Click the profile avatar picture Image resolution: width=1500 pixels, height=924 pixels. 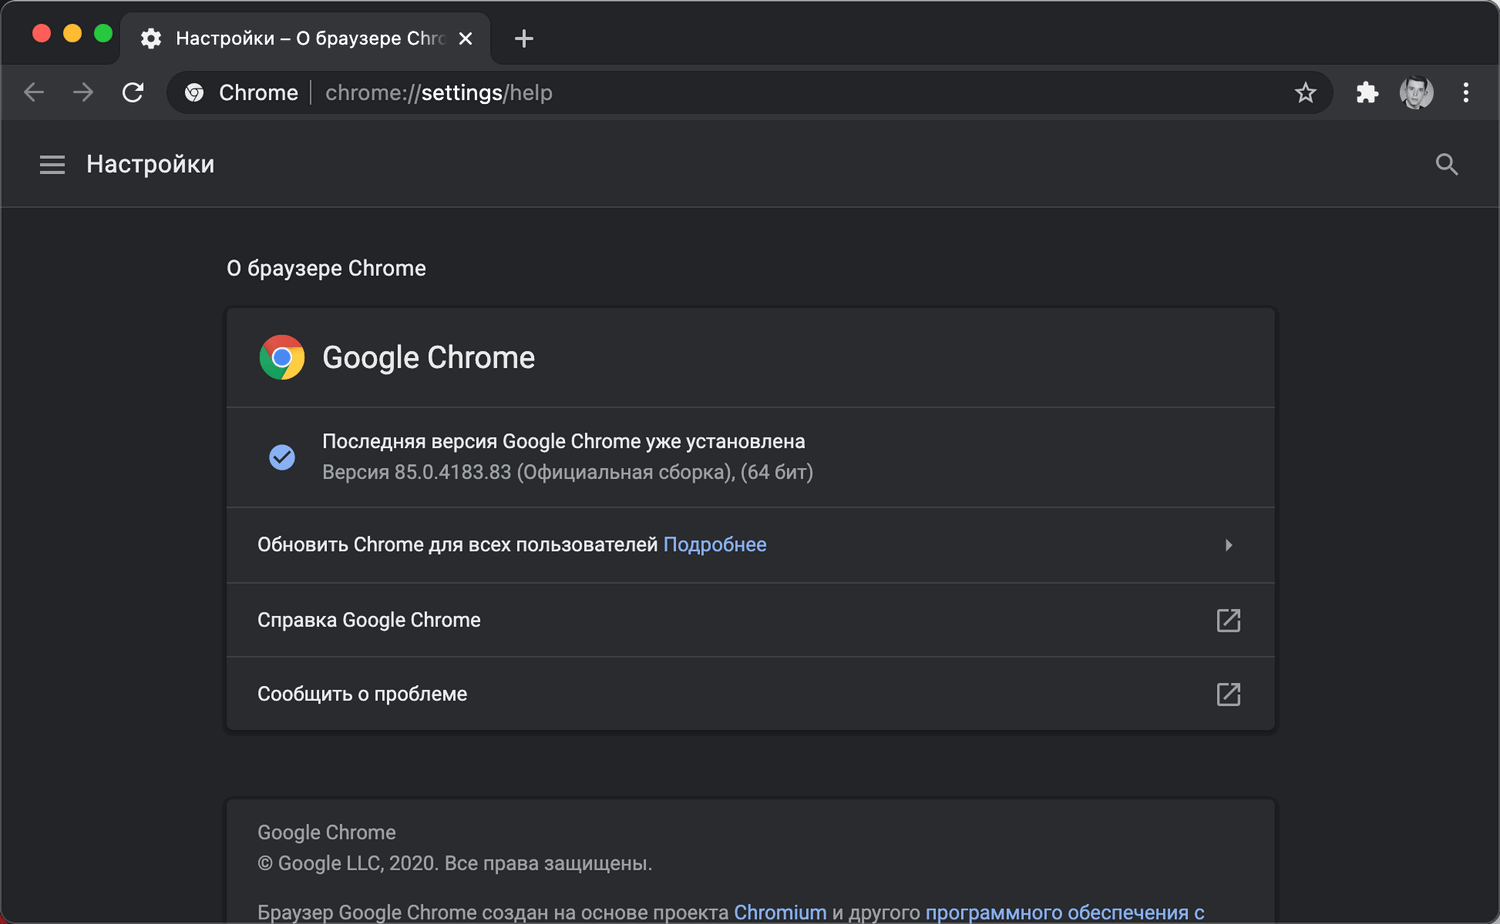(x=1417, y=92)
